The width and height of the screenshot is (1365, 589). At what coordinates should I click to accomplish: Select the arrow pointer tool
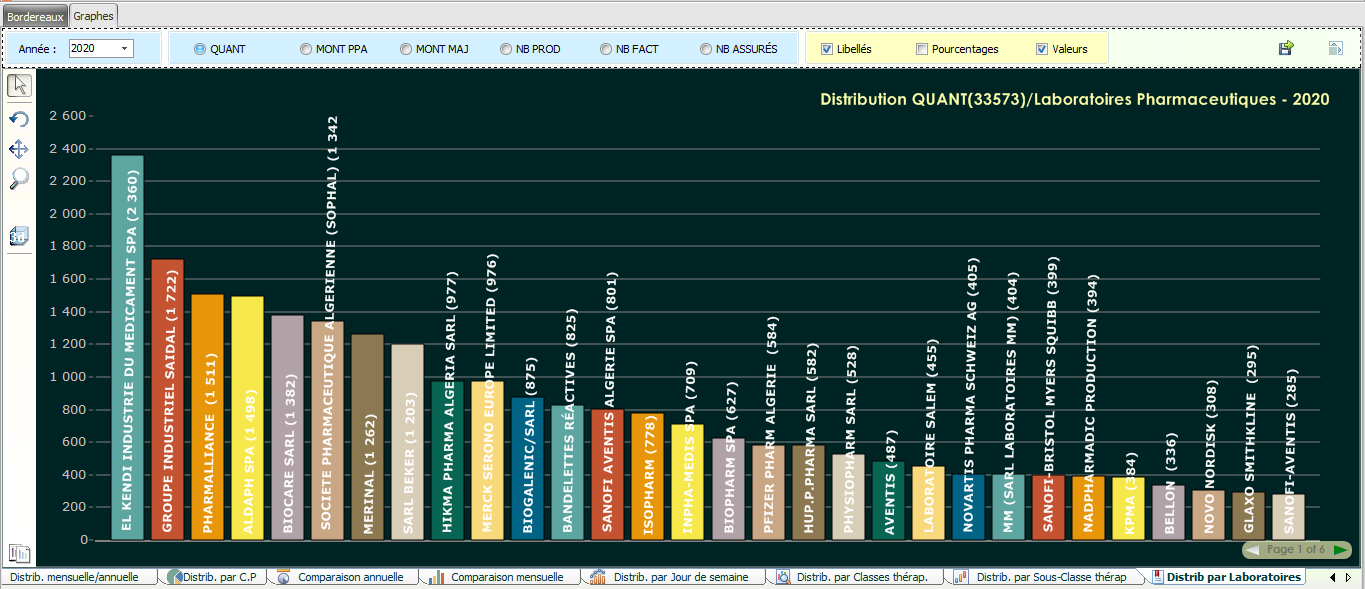(x=19, y=86)
